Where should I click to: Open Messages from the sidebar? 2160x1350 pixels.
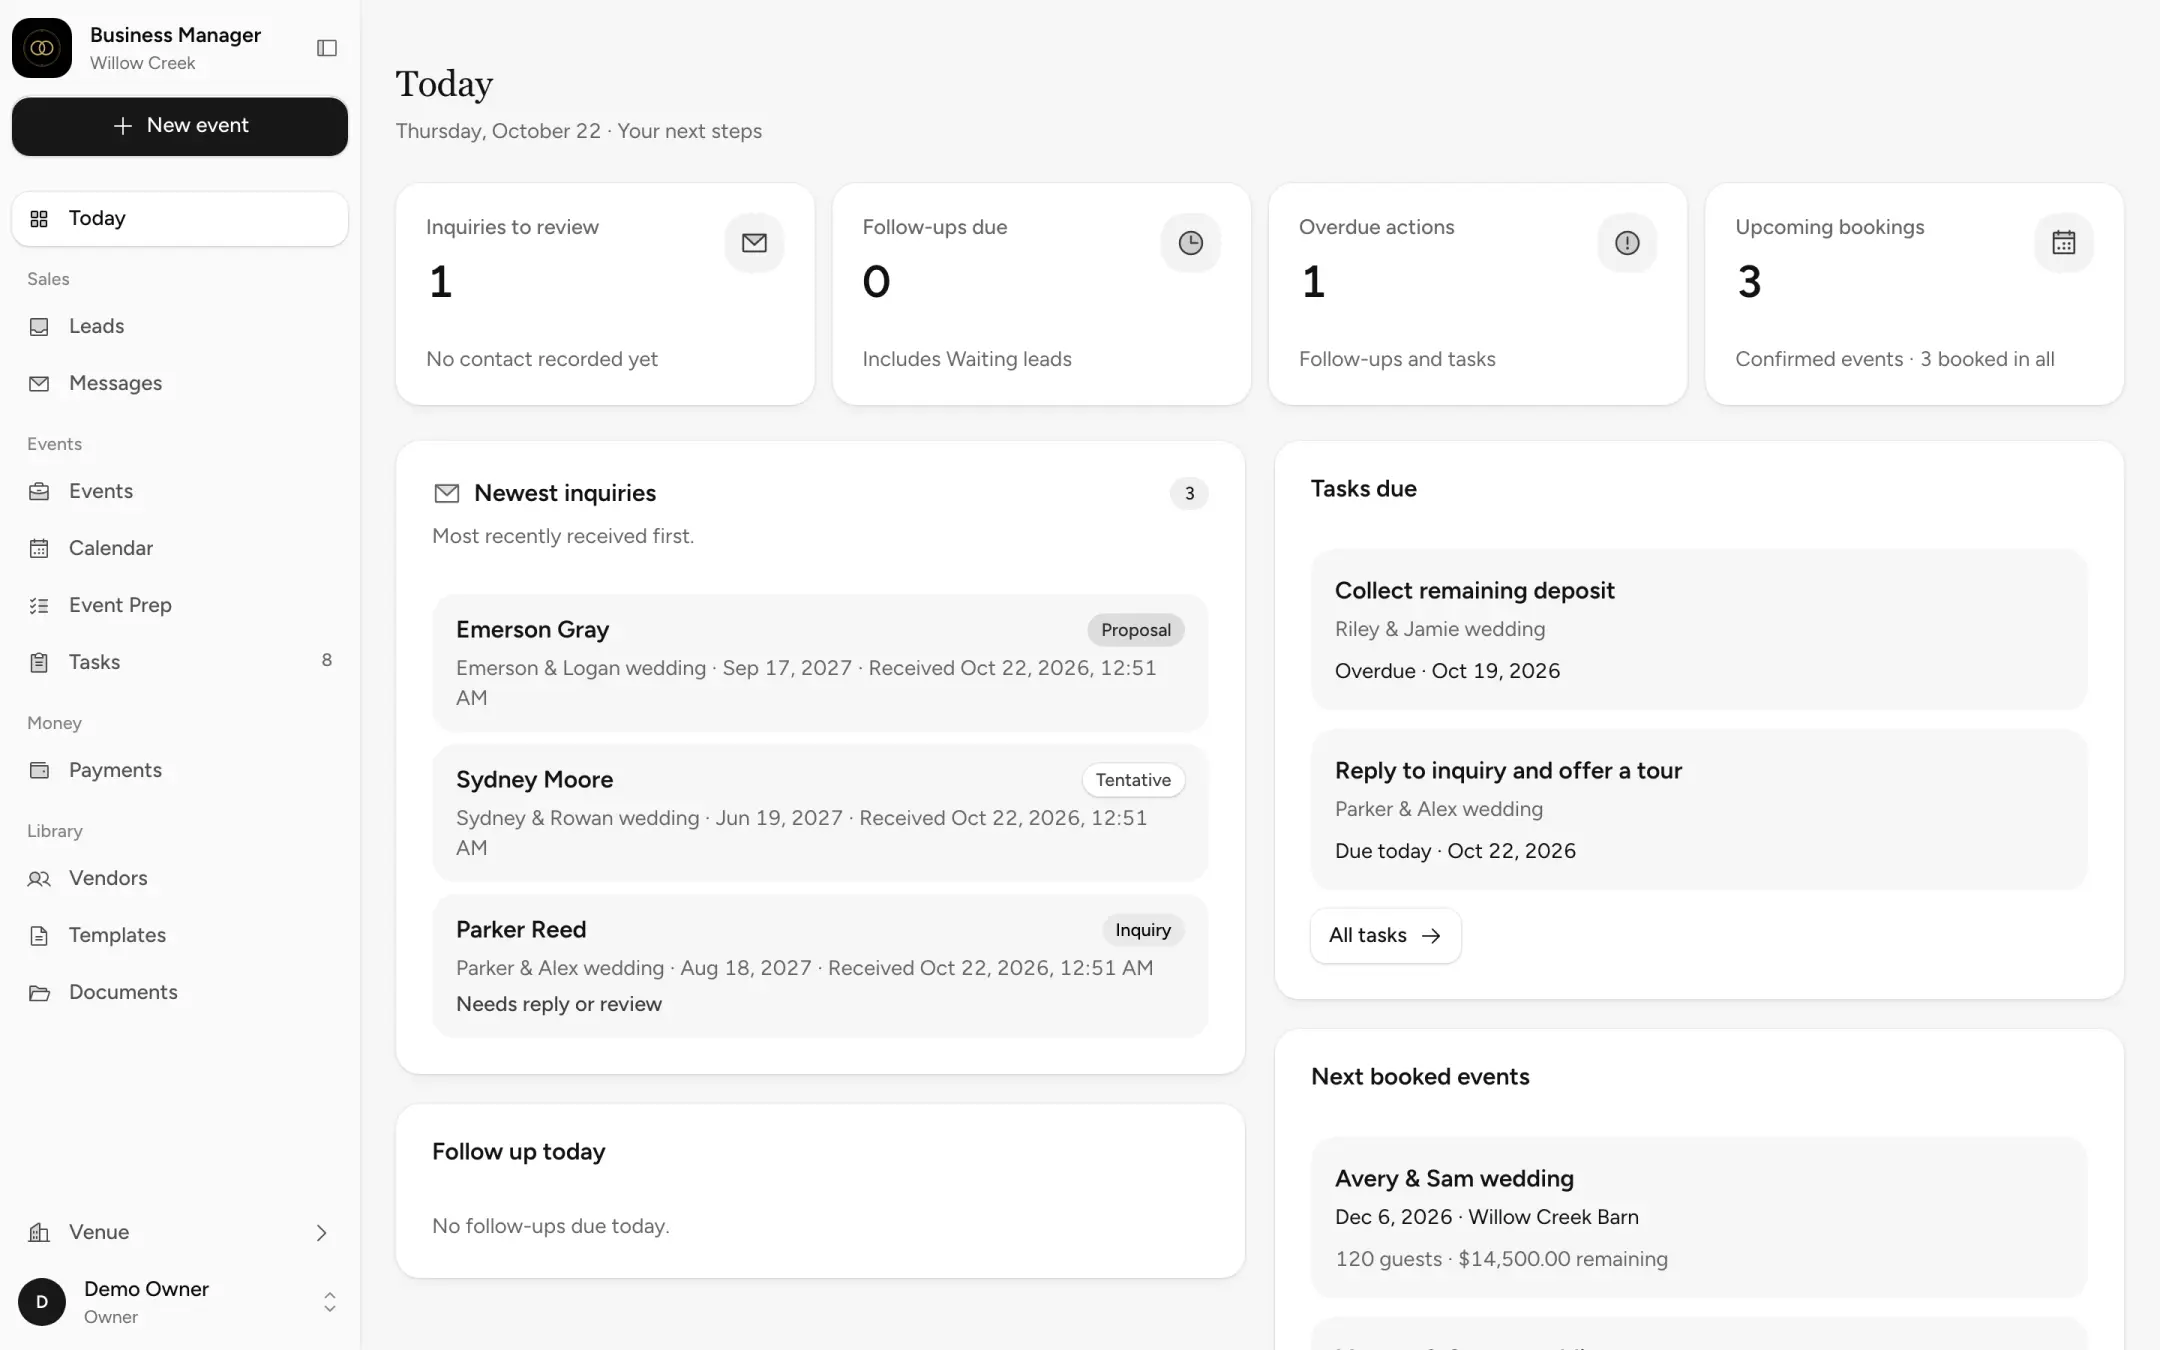(x=180, y=384)
